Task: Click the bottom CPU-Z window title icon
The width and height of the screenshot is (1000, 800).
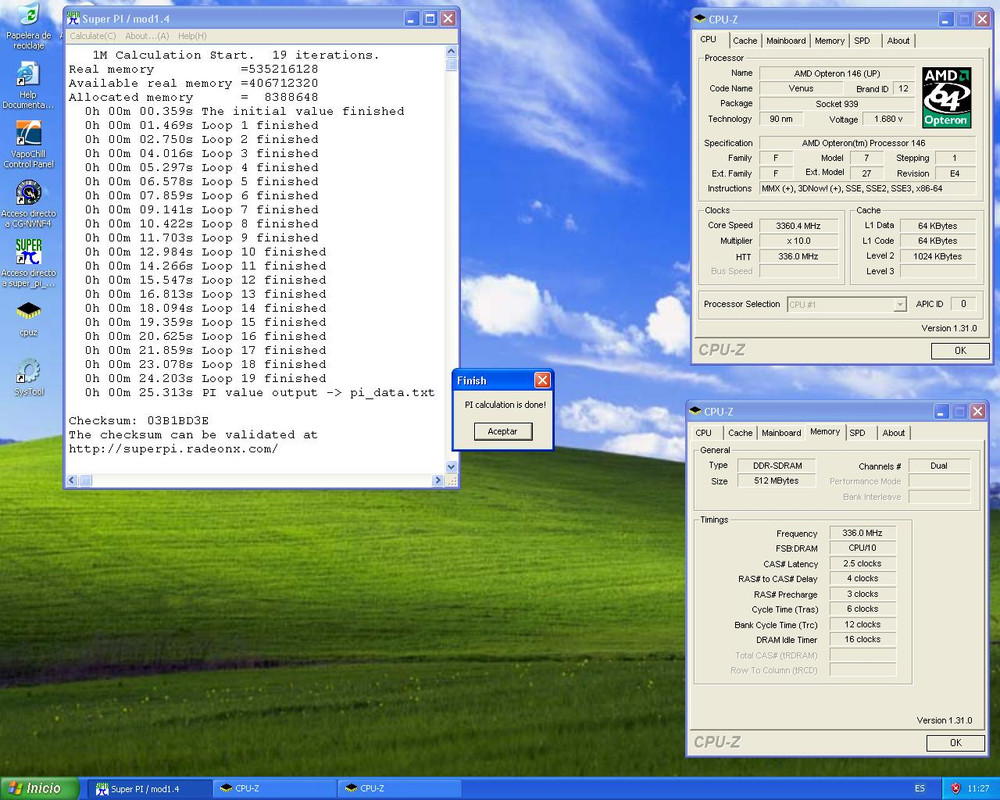Action: pos(695,411)
